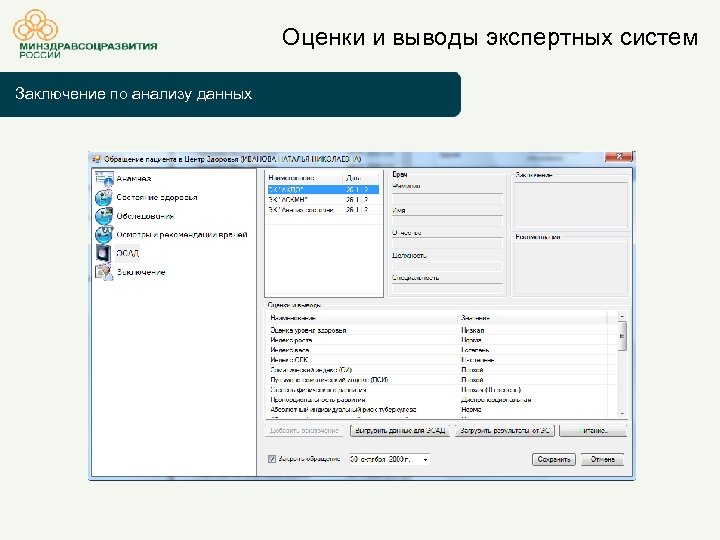Click Наименование header in Оценки и выводы table
Screen dimensions: 720x540
(362, 318)
